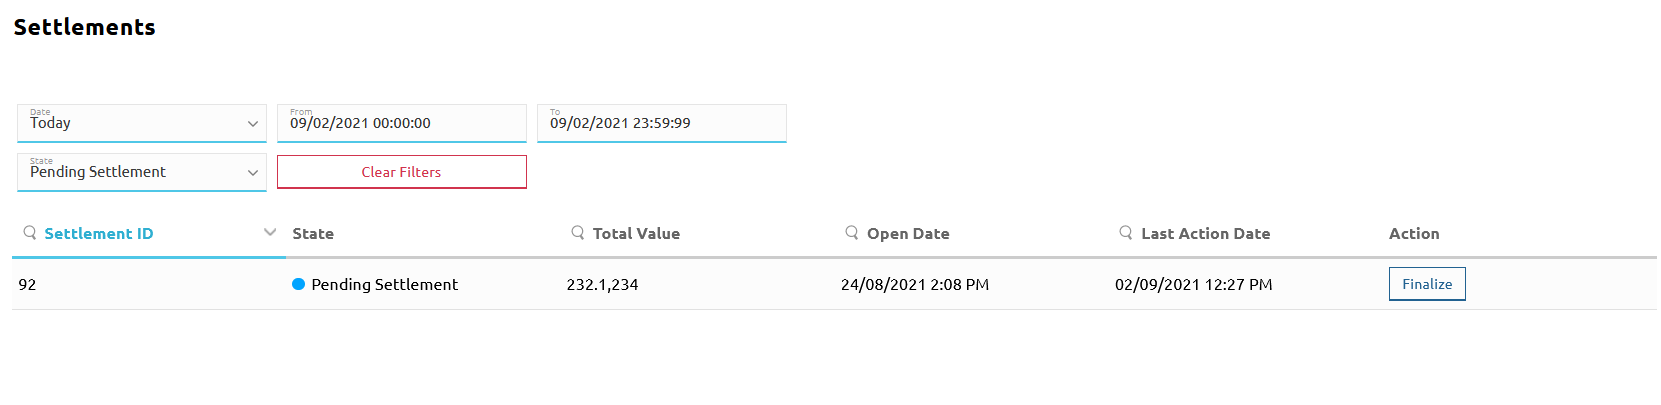Select settlement ID 92 cell
1661x405 pixels.
pyautogui.click(x=28, y=285)
